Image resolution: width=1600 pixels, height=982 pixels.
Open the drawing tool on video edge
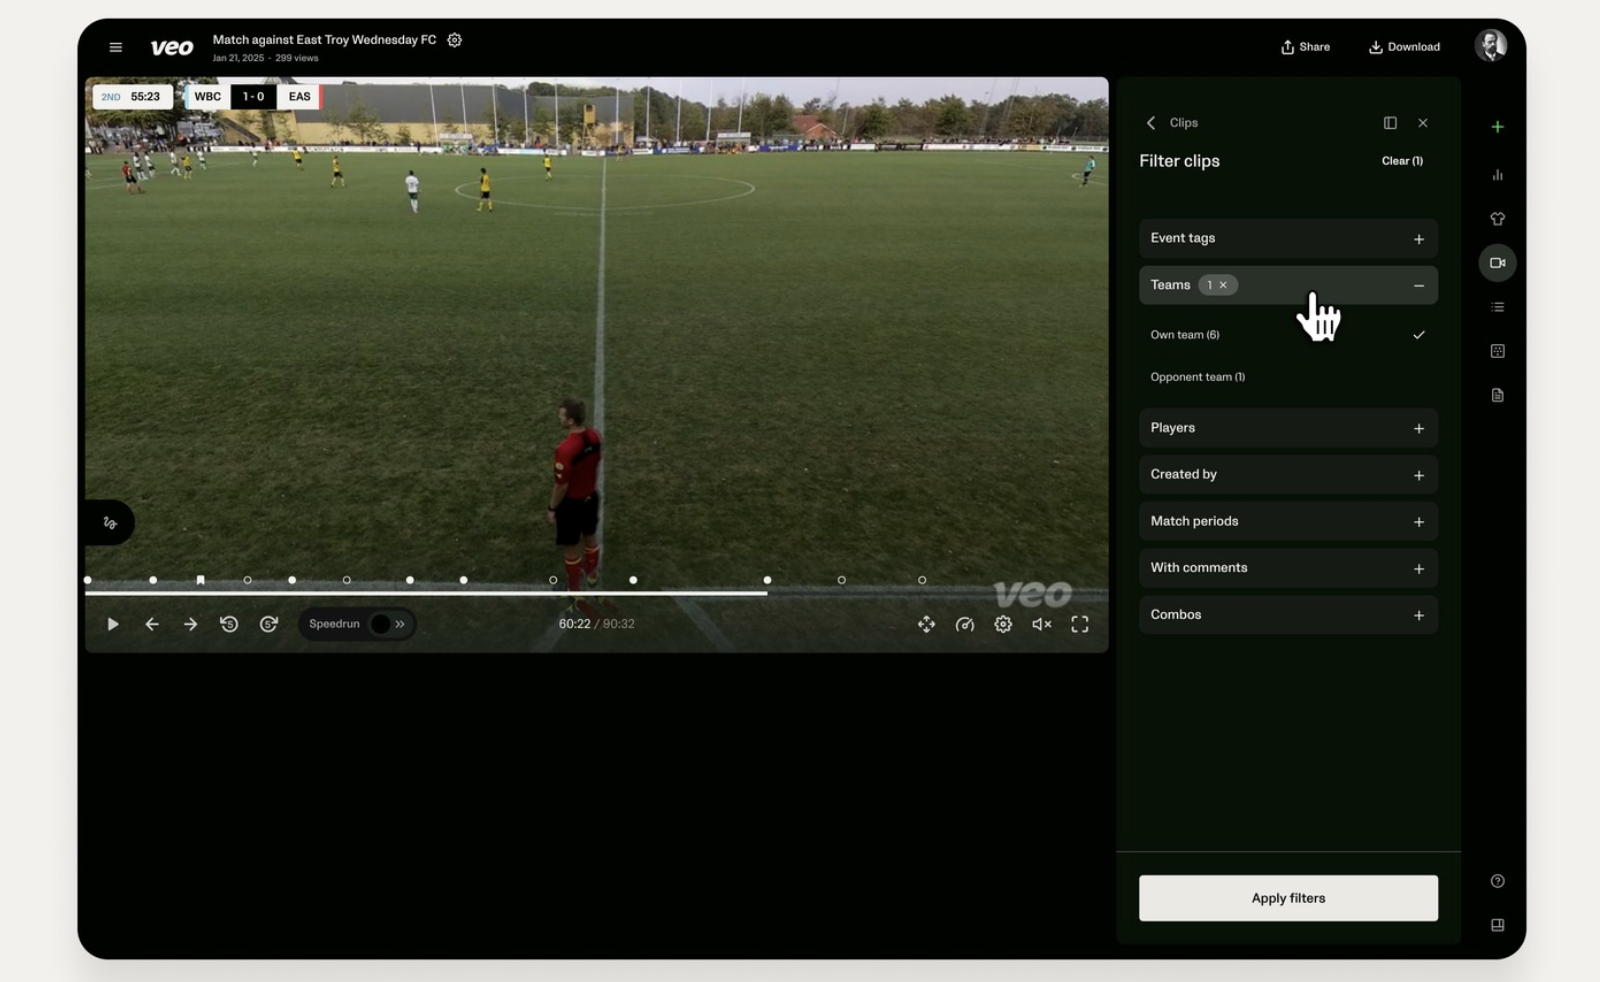click(x=110, y=523)
